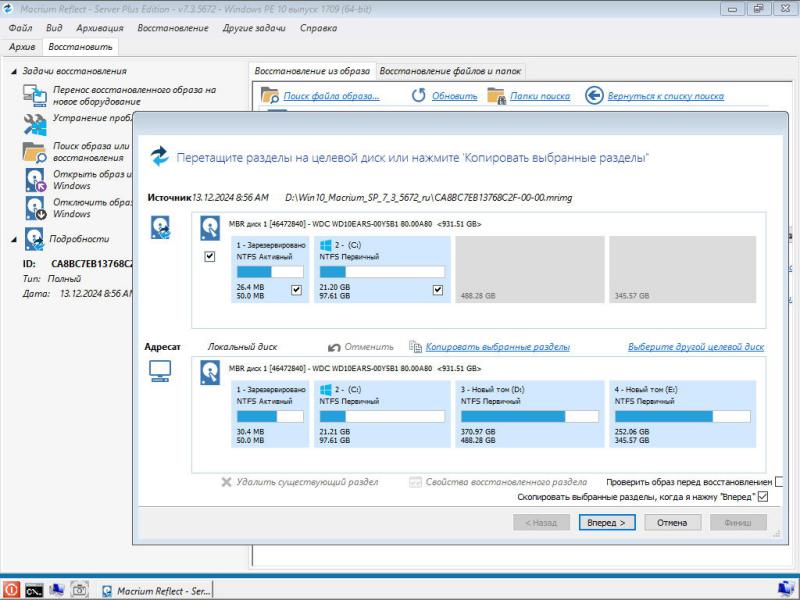This screenshot has width=800, height=600.
Task: Toggle the source disk 1 select-all checkbox
Action: [x=210, y=256]
